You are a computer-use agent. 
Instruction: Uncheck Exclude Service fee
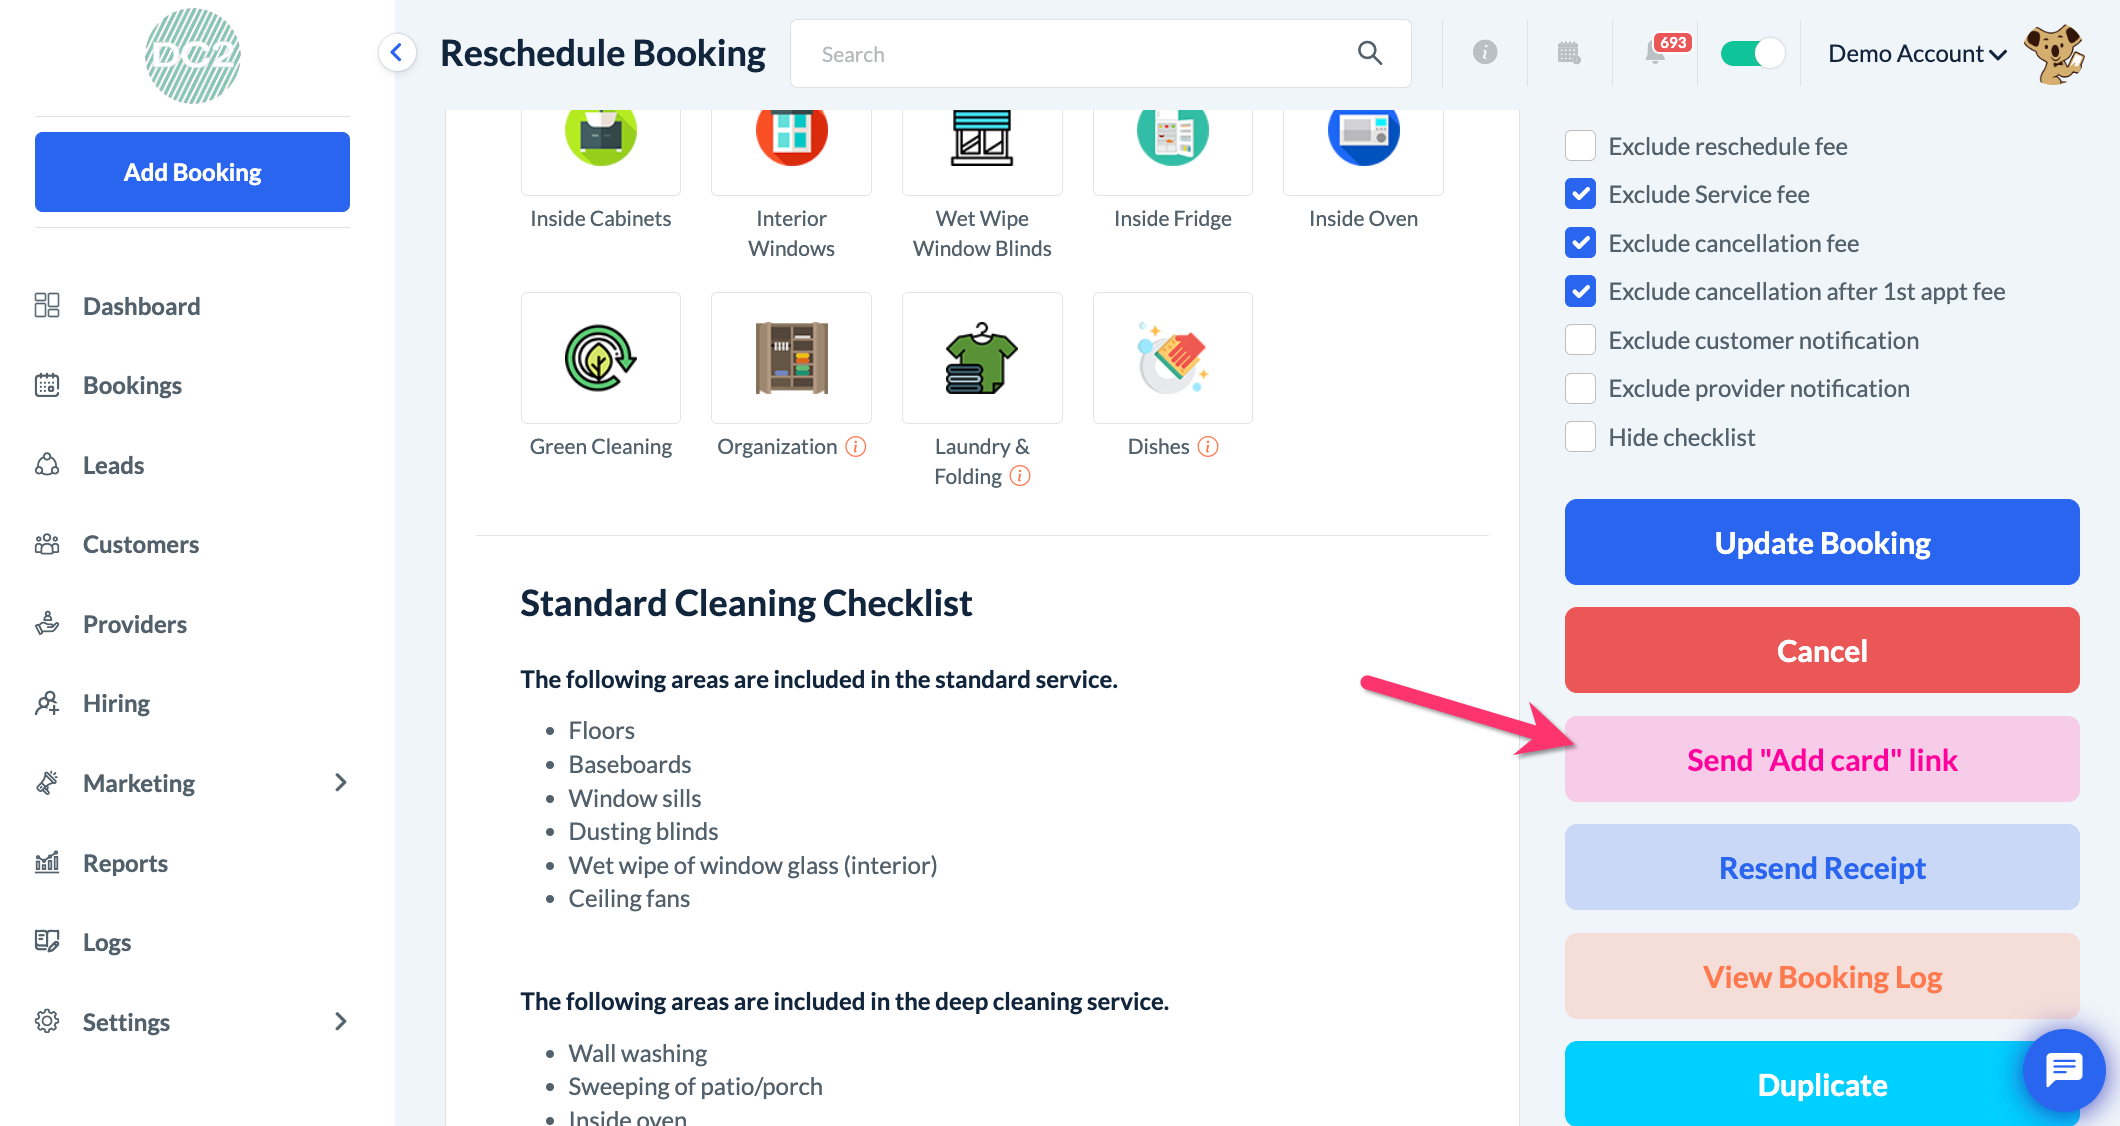pos(1580,194)
